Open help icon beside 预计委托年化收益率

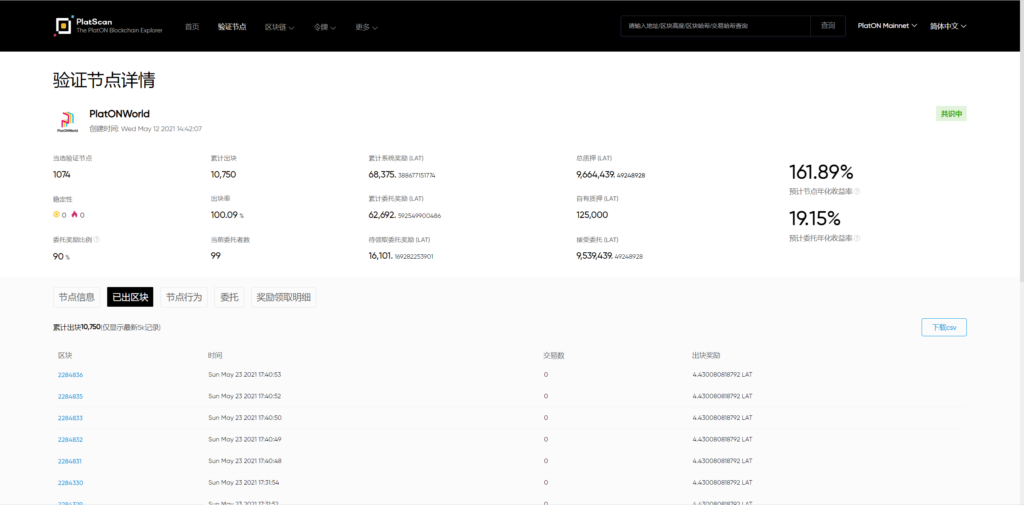click(x=857, y=238)
